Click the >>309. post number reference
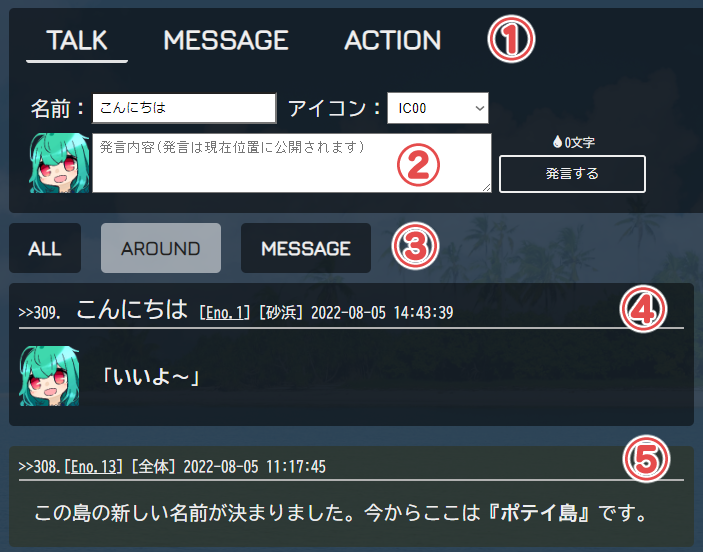The width and height of the screenshot is (703, 552). 39,313
